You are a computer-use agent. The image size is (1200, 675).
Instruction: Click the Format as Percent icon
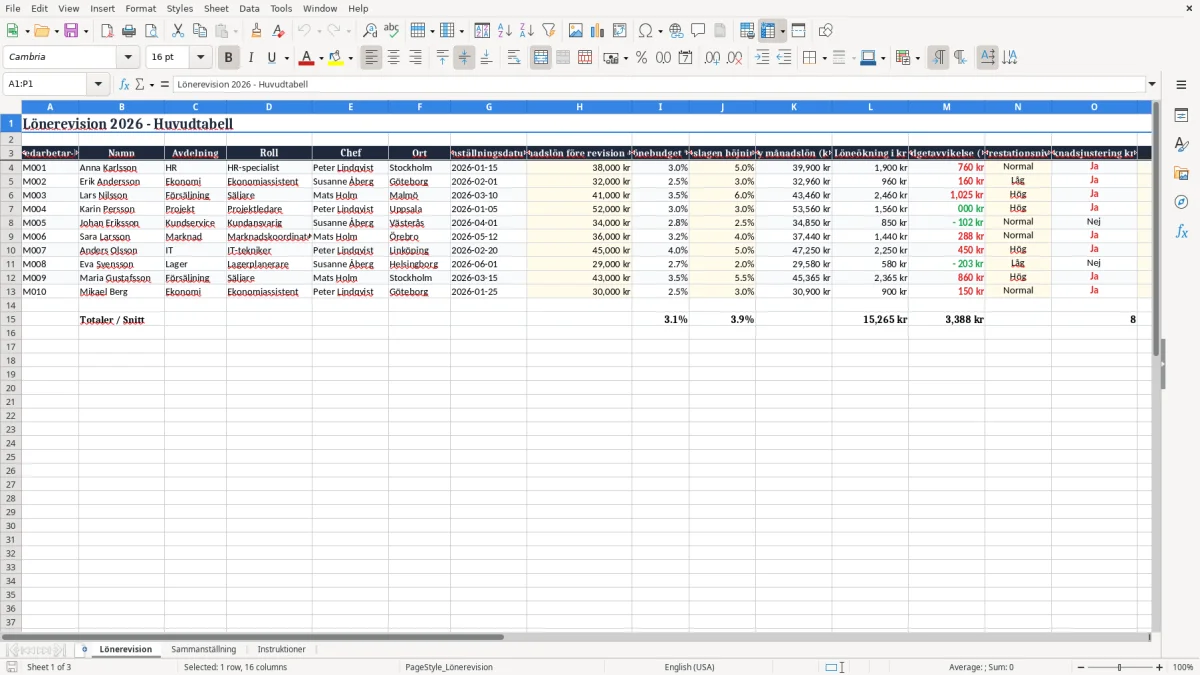(641, 58)
